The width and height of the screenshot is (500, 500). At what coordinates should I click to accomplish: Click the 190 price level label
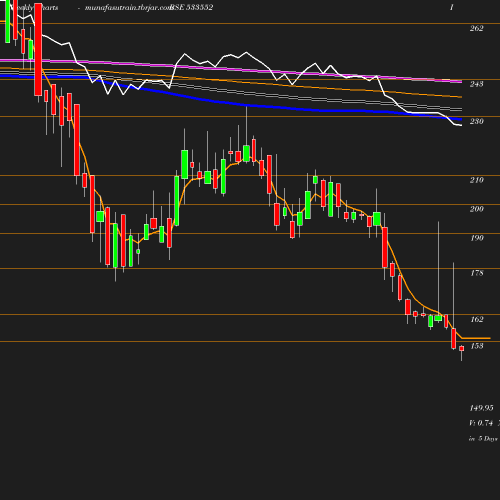coord(476,238)
